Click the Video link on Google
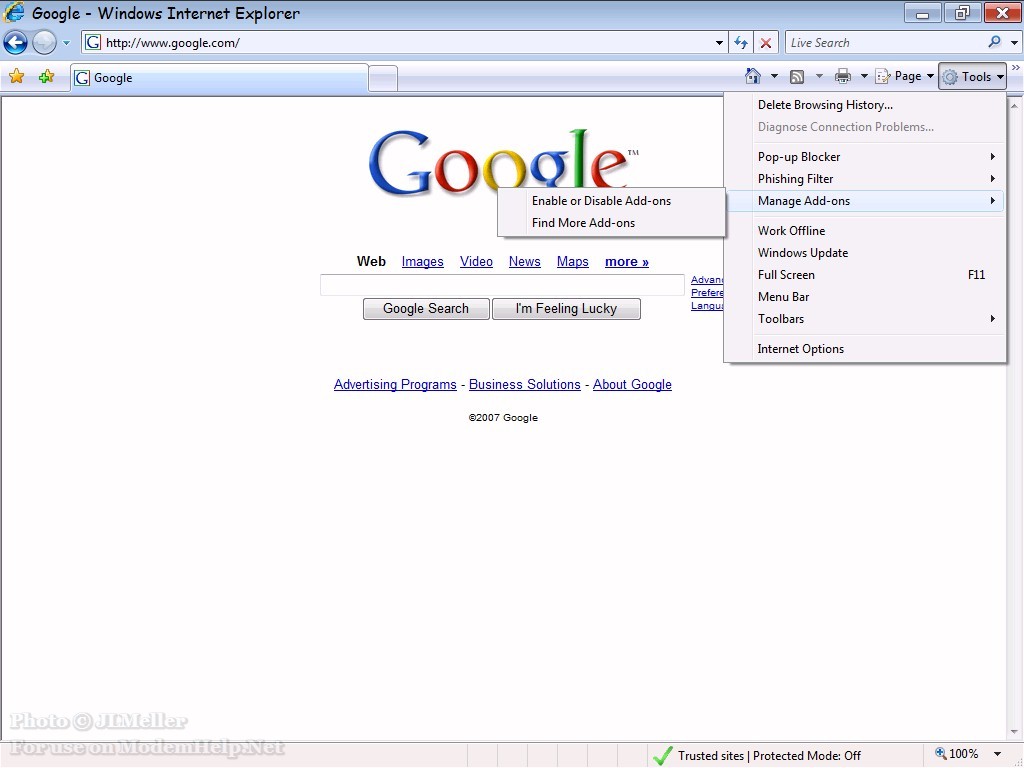1024x768 pixels. point(476,262)
